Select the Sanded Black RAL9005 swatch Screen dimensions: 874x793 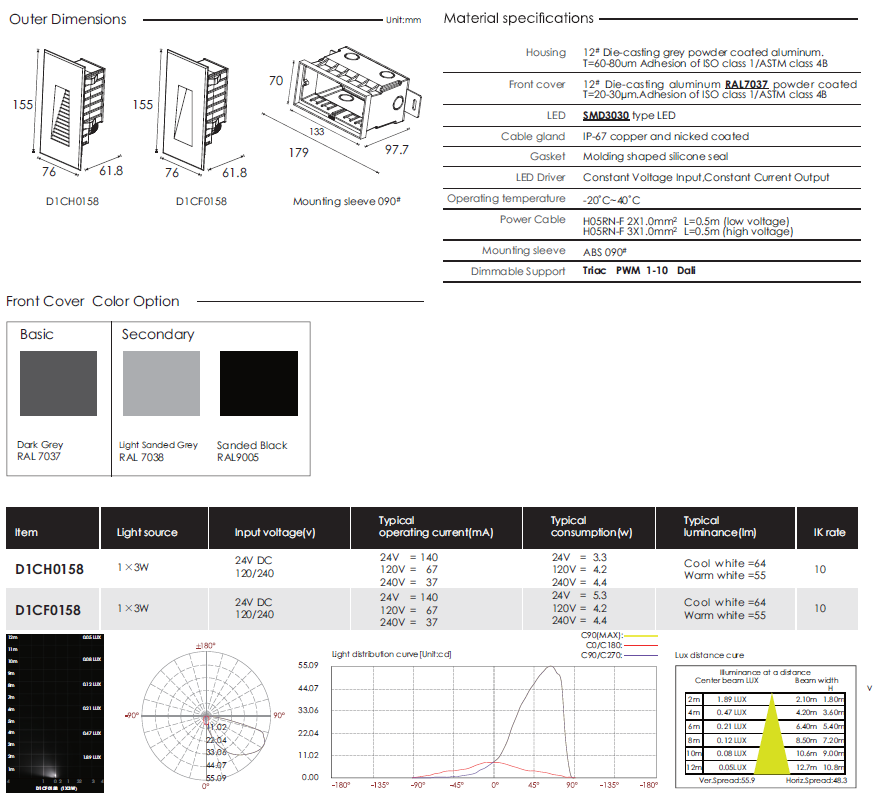(x=258, y=383)
